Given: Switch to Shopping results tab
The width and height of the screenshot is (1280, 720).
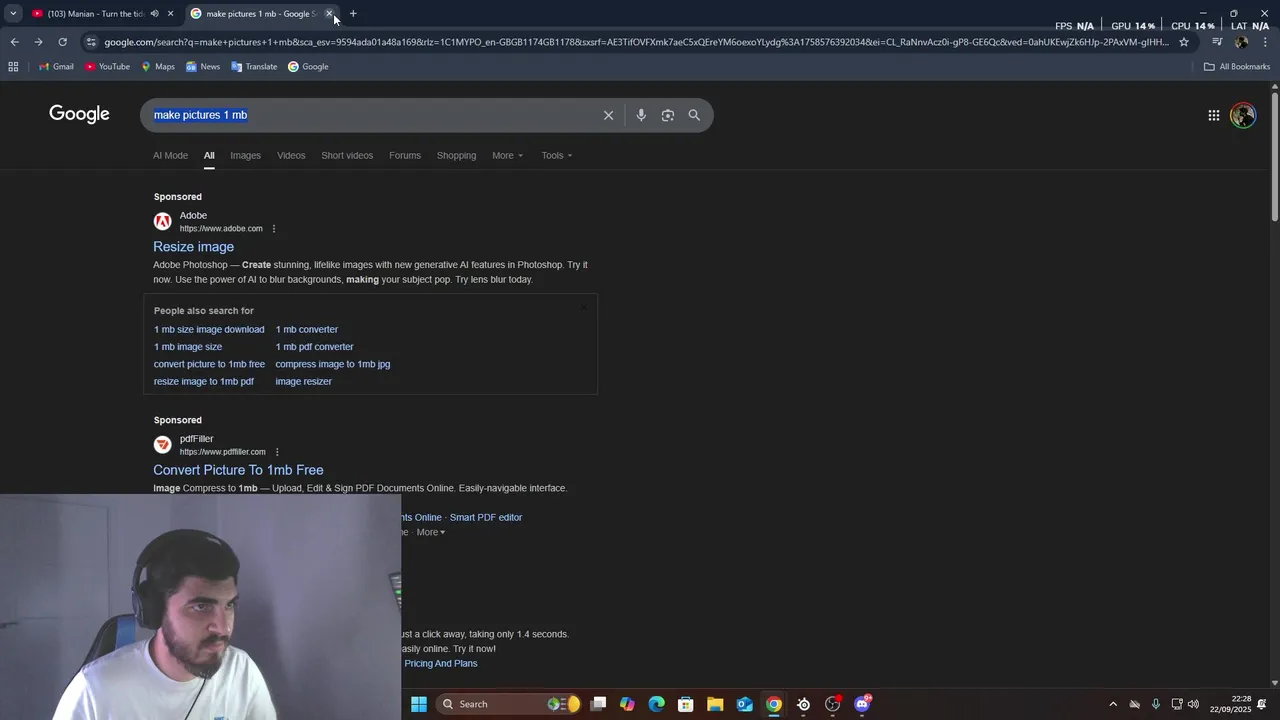Looking at the screenshot, I should tap(456, 155).
